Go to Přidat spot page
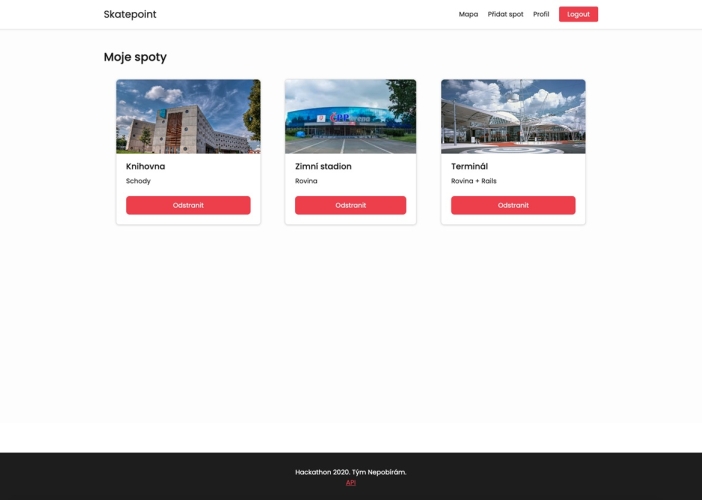The image size is (702, 500). pos(505,14)
